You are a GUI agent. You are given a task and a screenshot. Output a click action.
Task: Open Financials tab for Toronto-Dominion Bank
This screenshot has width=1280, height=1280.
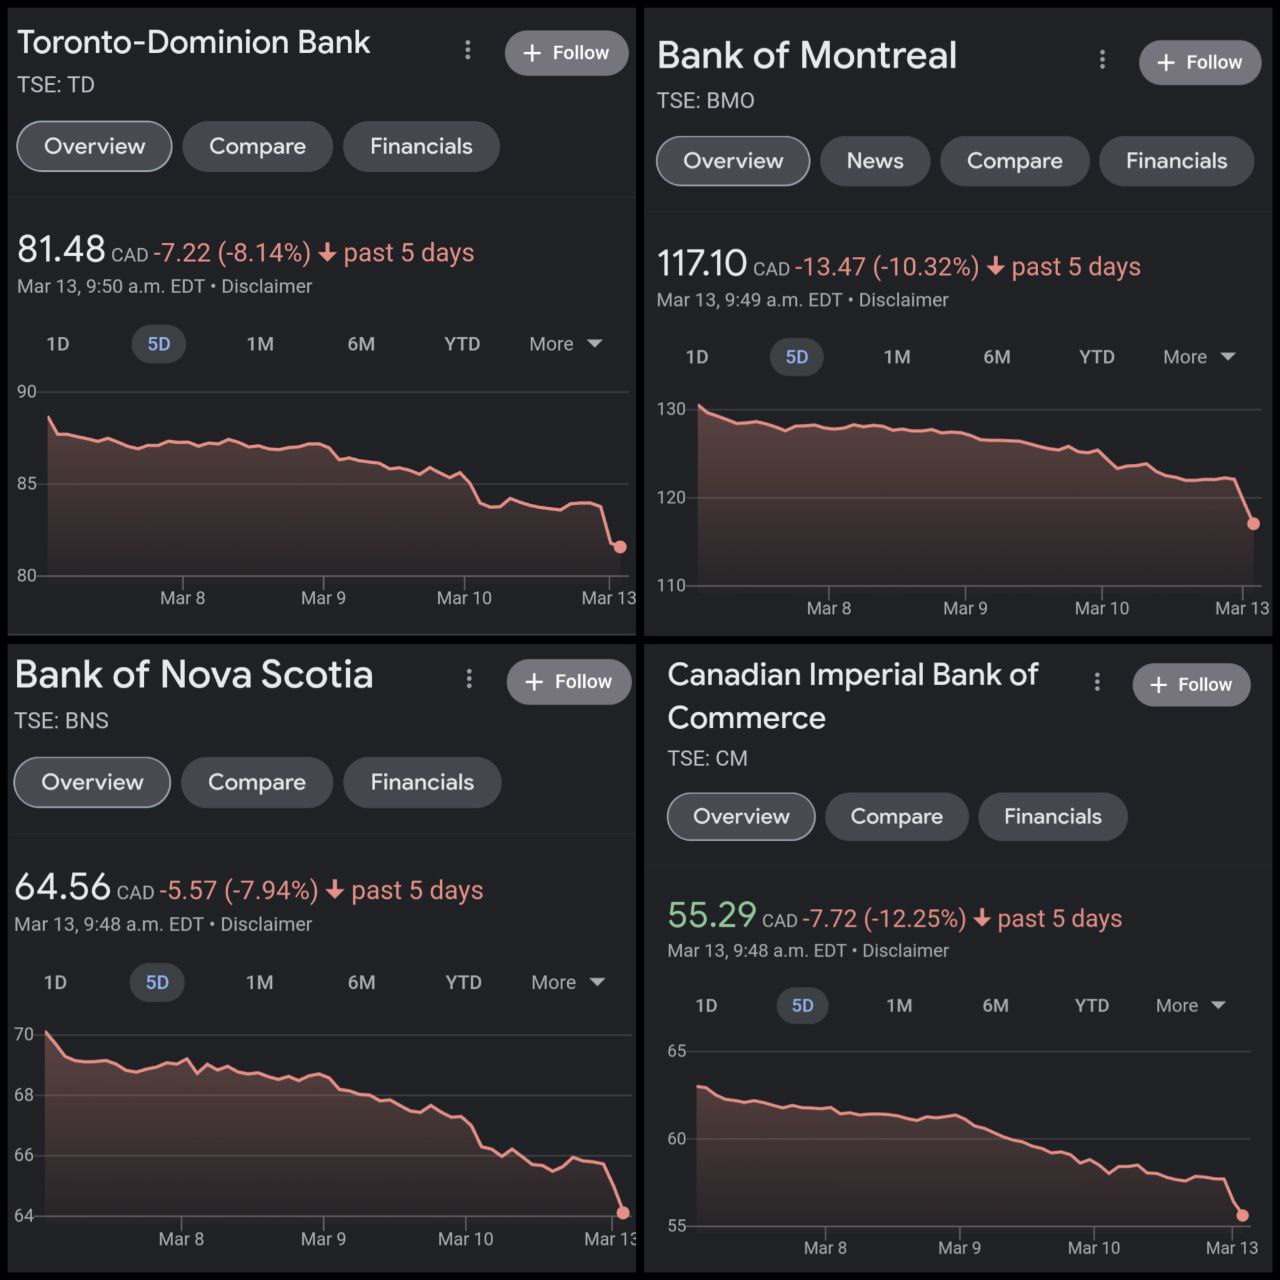(x=421, y=146)
